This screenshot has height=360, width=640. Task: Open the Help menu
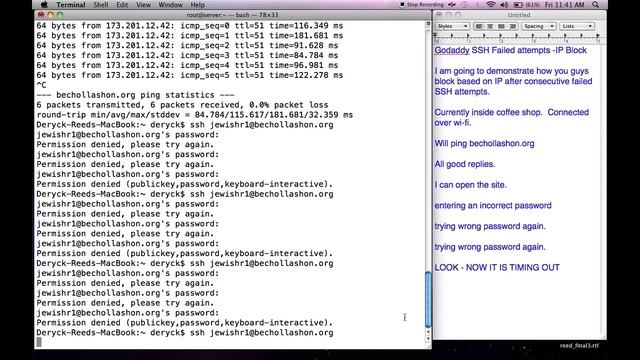(x=198, y=5)
